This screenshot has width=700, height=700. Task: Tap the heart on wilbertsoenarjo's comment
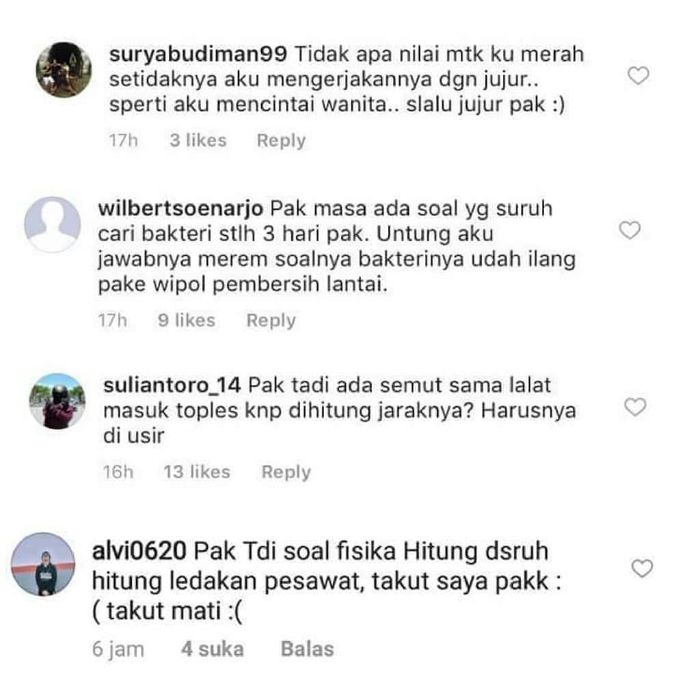point(629,230)
